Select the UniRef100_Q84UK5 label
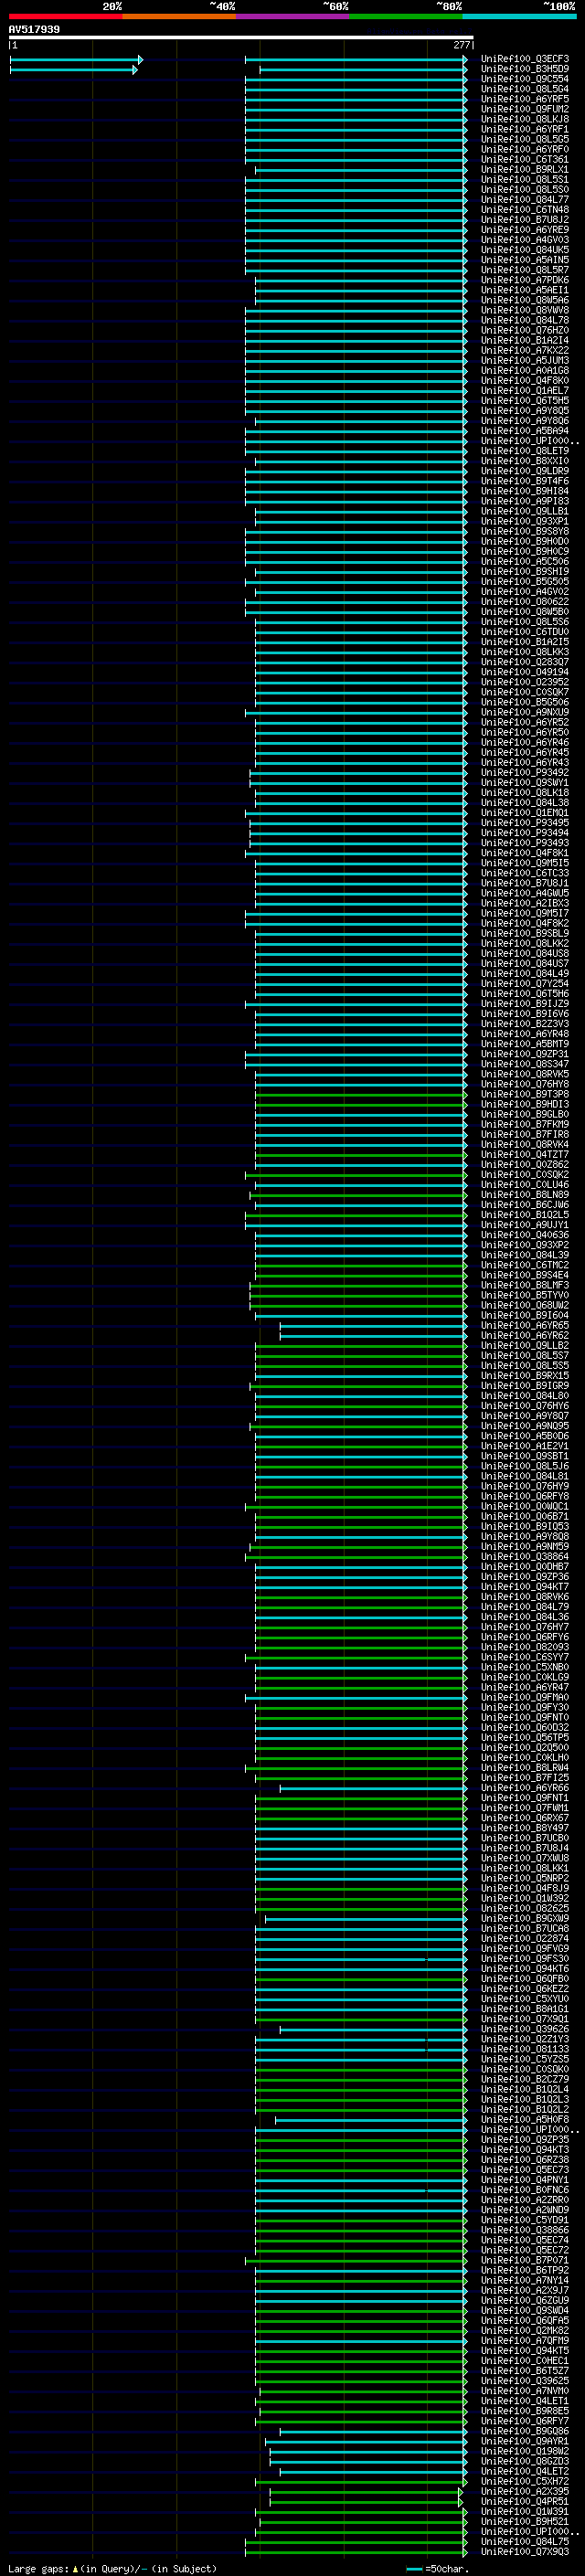This screenshot has width=585, height=2576. [x=525, y=250]
